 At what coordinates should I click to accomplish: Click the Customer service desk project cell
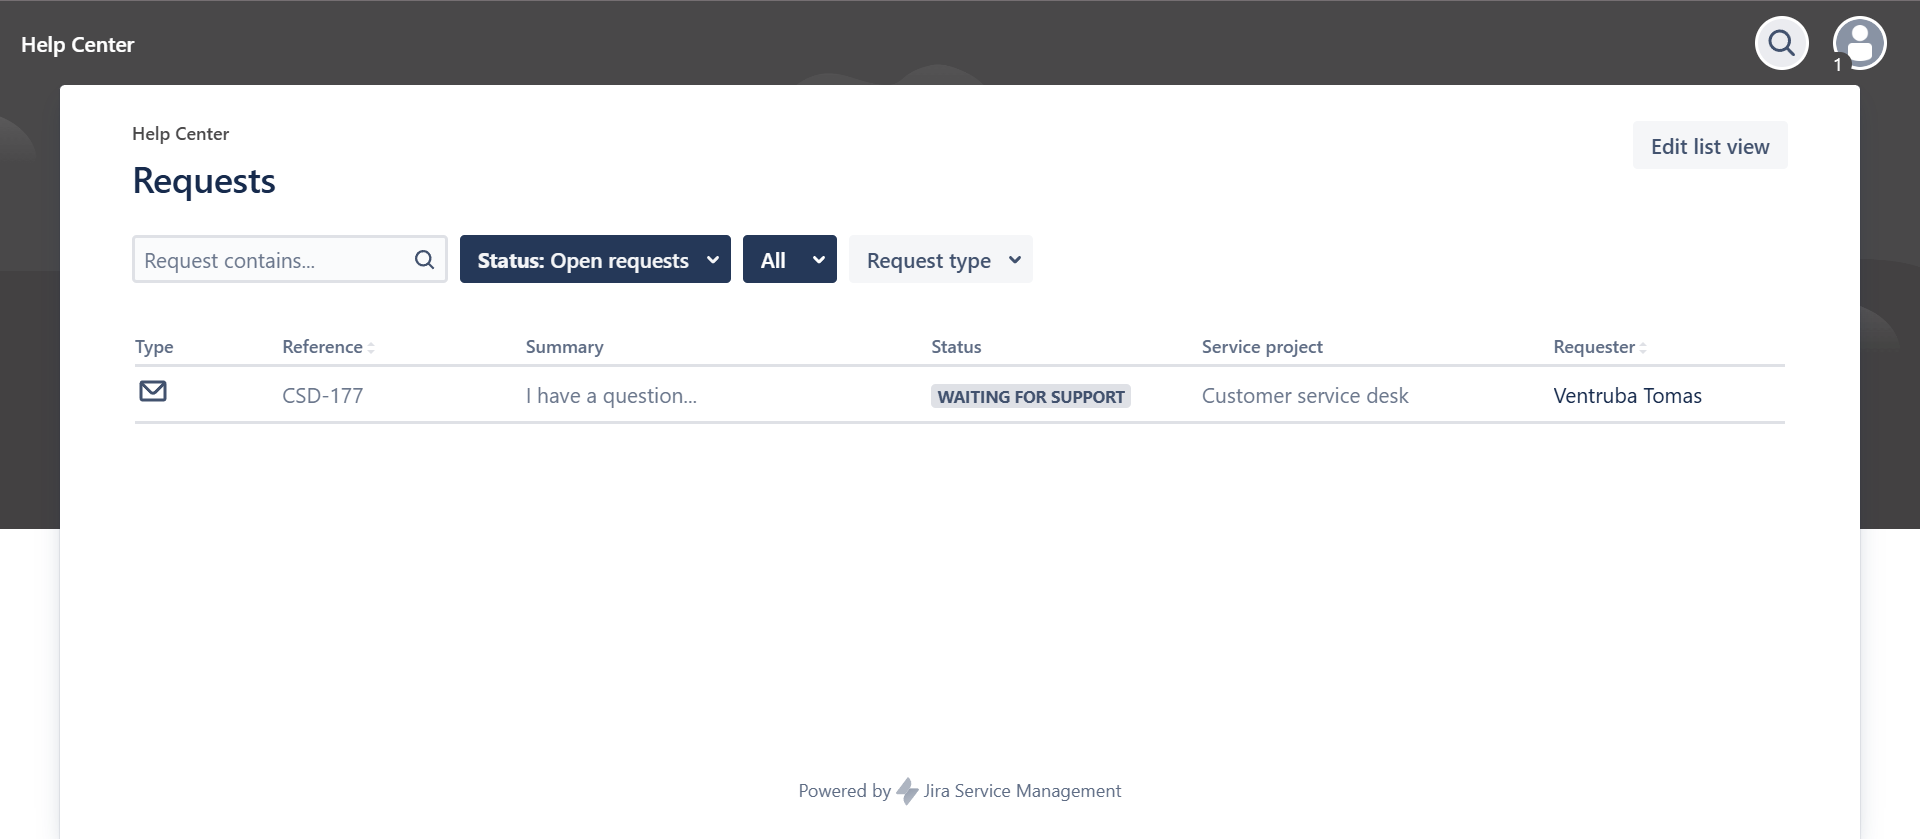(1304, 396)
